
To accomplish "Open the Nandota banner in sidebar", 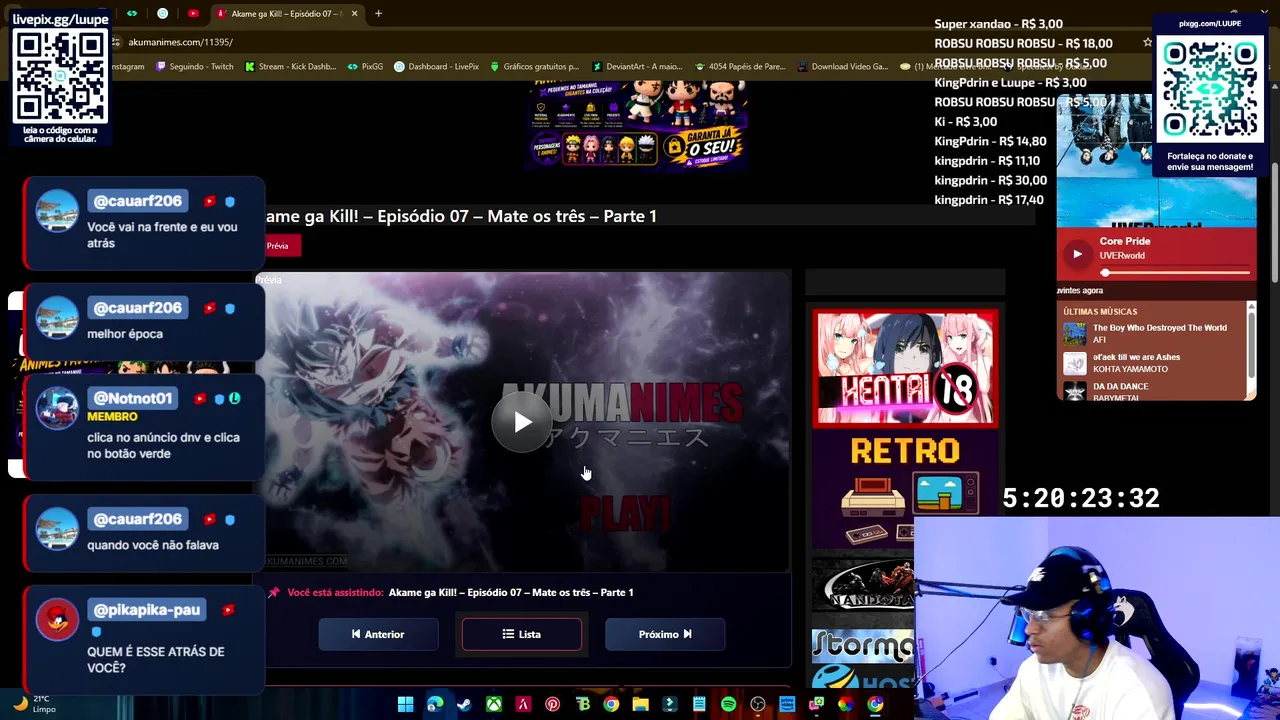I will pos(863,586).
